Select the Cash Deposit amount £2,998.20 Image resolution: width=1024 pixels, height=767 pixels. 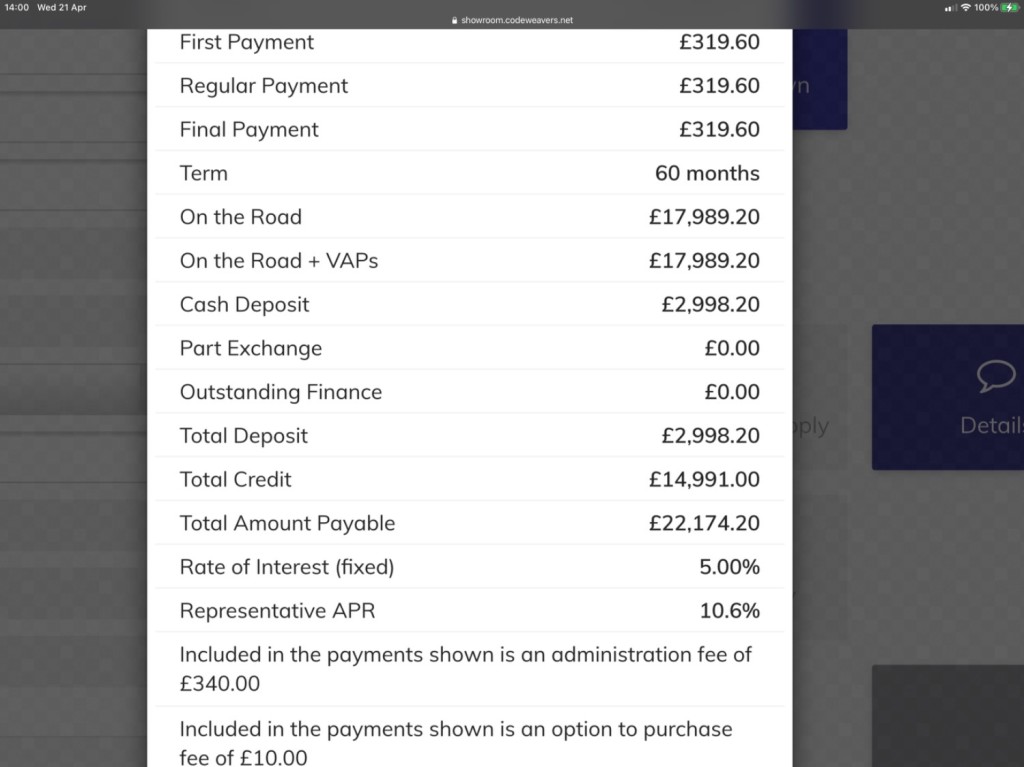(x=711, y=304)
